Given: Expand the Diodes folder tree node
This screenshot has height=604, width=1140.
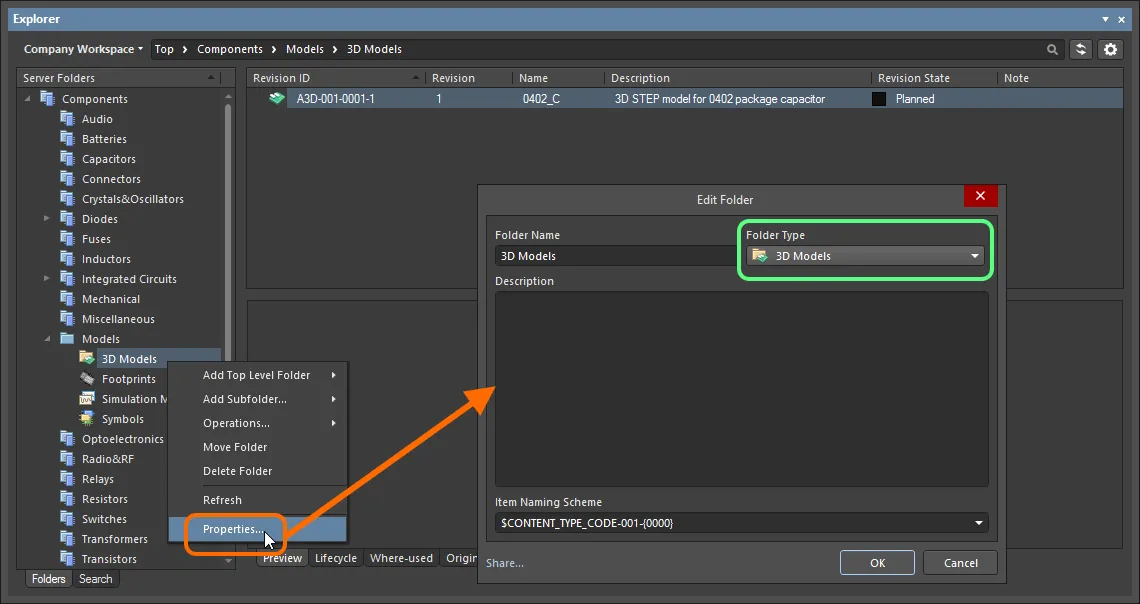Looking at the screenshot, I should click(46, 219).
